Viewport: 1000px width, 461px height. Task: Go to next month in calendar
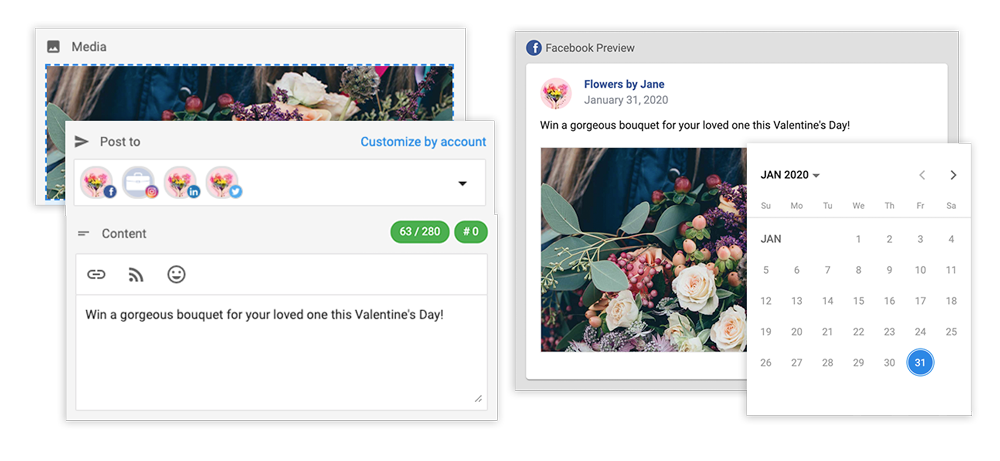tap(953, 175)
